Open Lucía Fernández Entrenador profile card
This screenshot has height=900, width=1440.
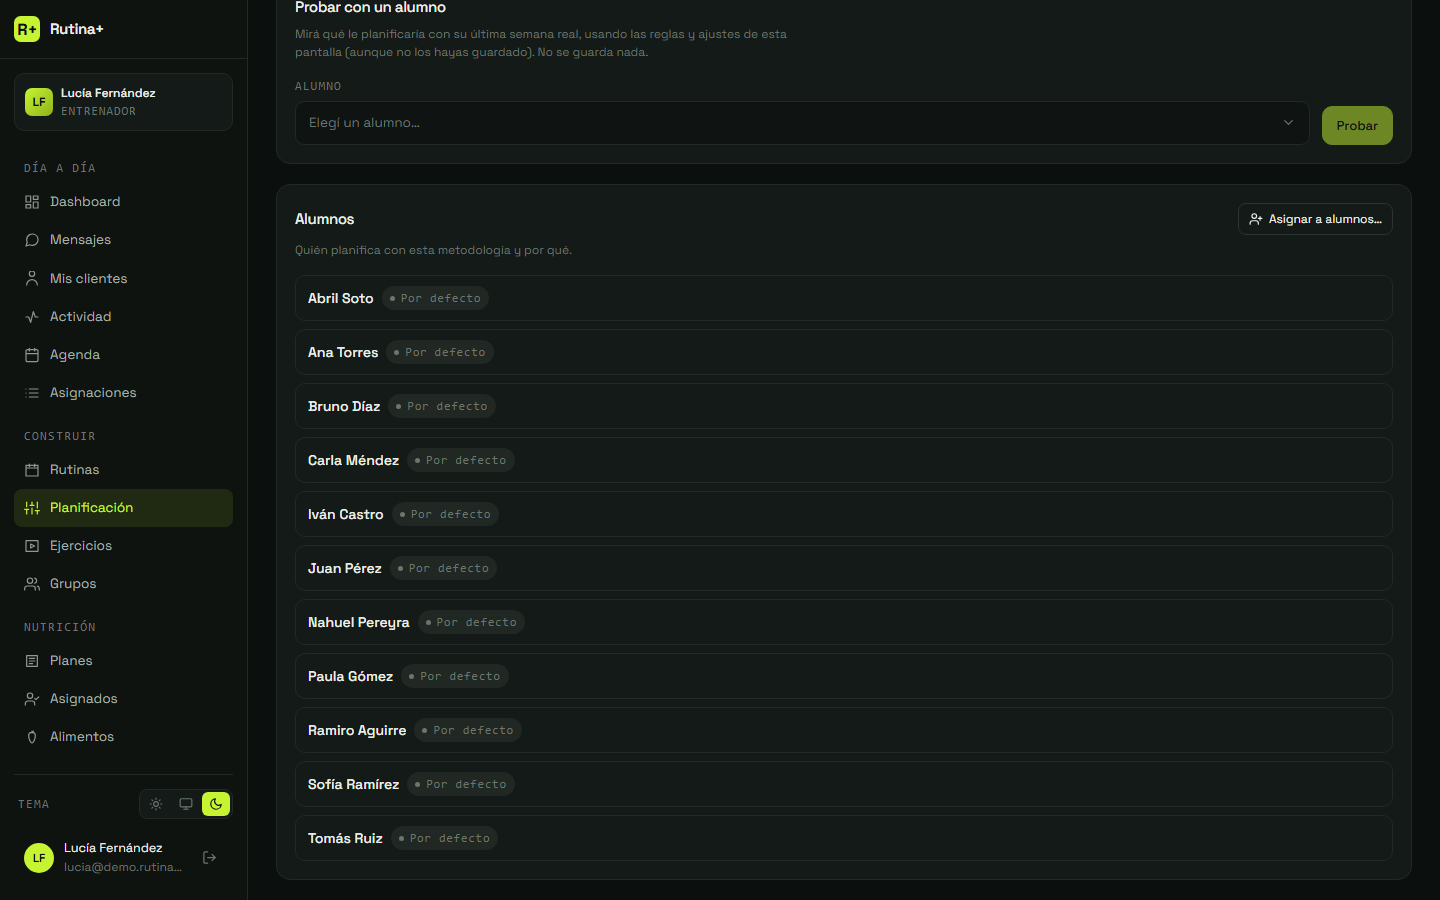[123, 102]
